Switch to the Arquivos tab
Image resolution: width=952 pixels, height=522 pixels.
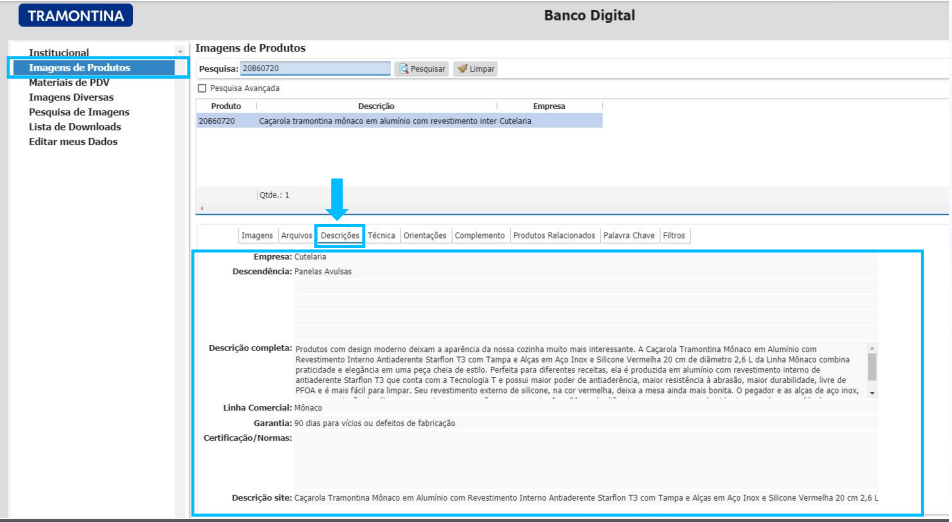point(297,236)
